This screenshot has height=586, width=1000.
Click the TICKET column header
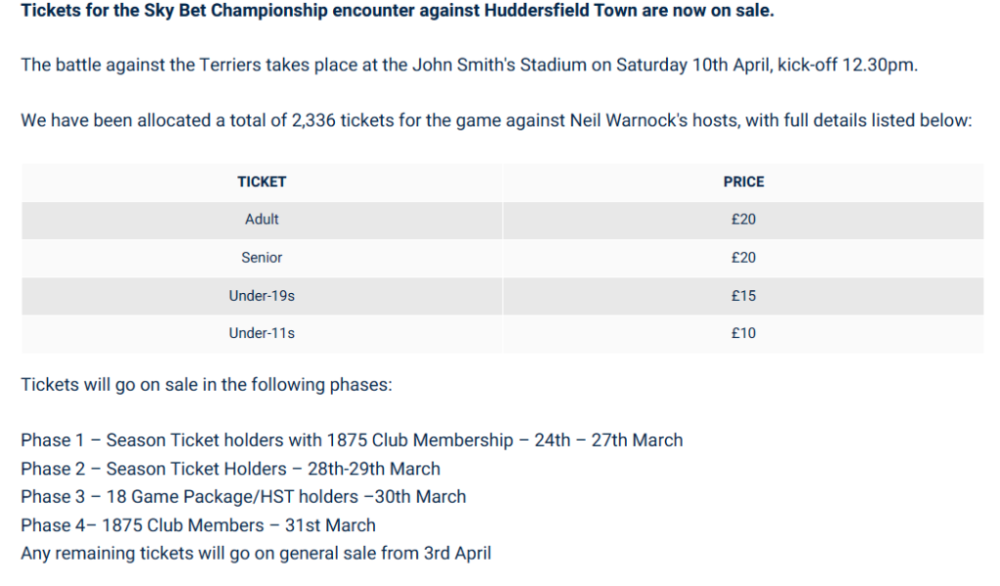261,182
